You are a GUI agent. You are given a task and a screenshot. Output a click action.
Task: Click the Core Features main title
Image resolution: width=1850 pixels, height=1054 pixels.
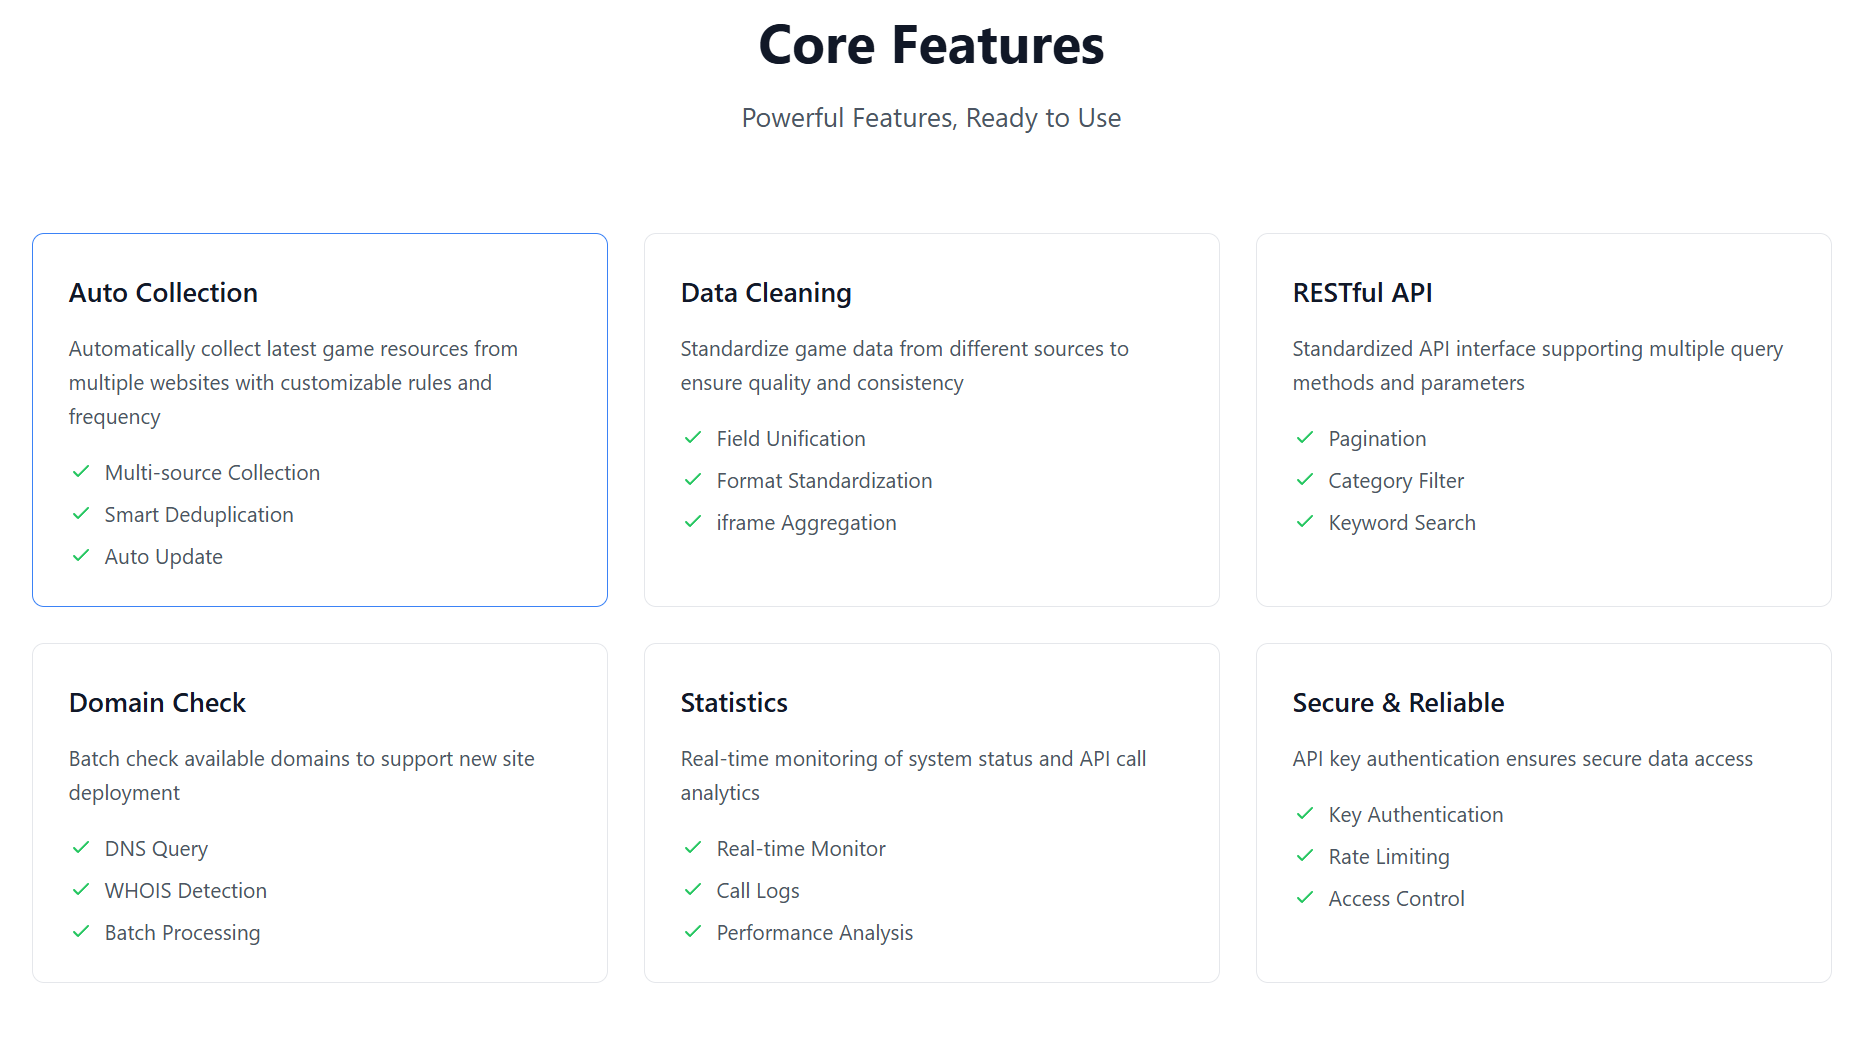click(931, 46)
